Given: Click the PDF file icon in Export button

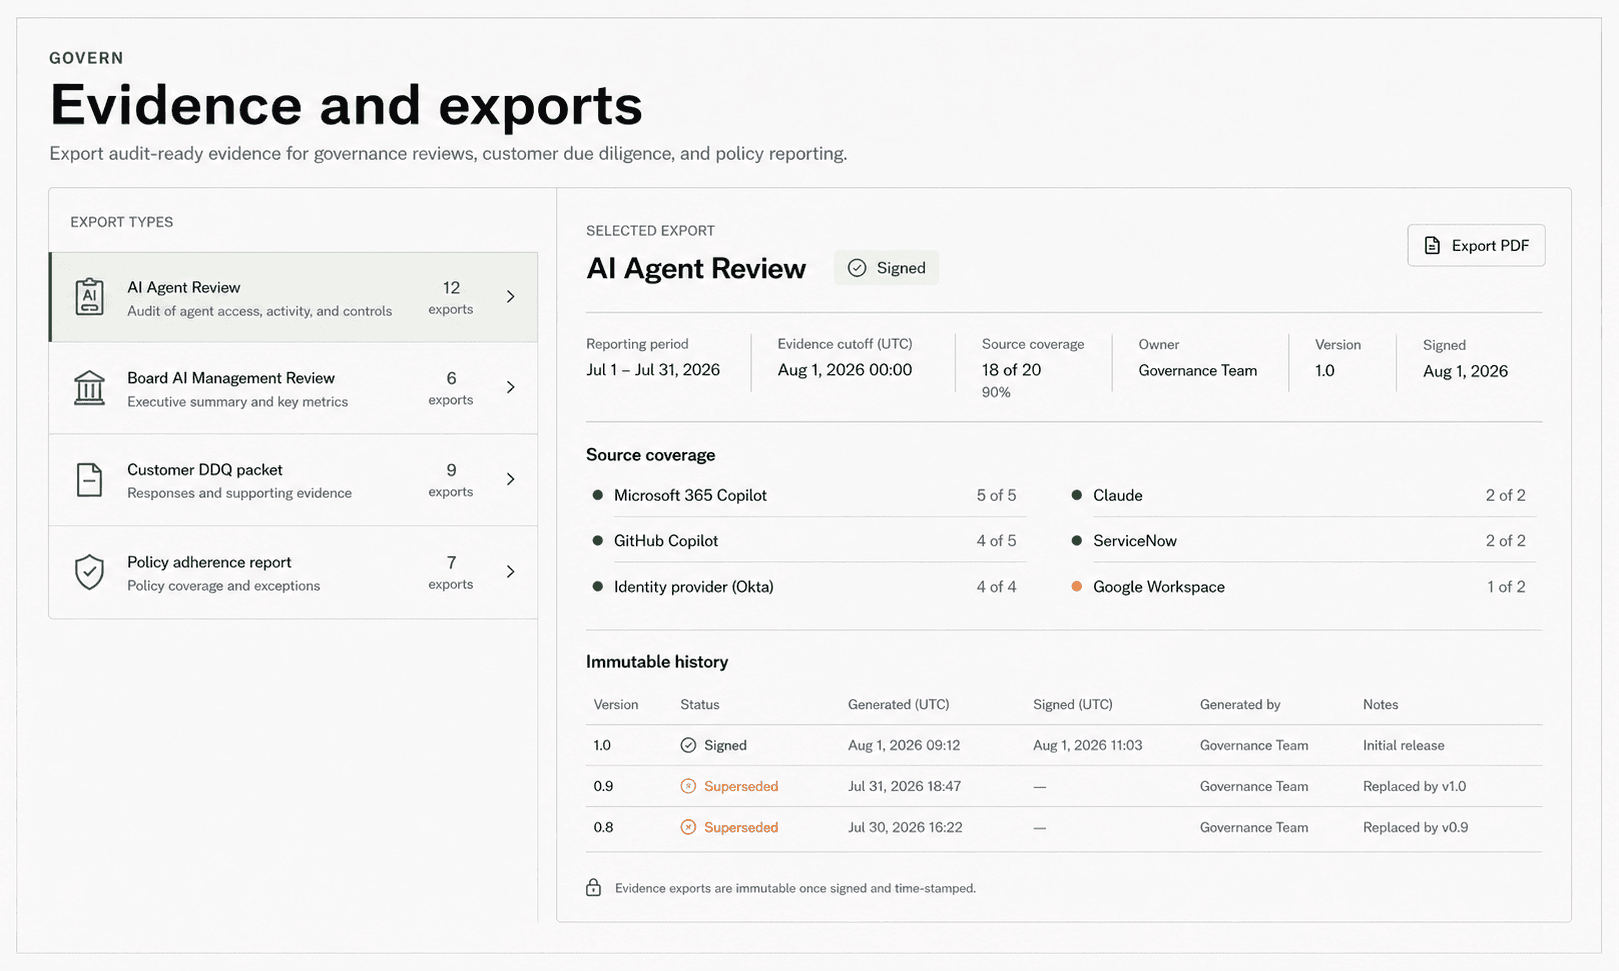Looking at the screenshot, I should 1432,246.
